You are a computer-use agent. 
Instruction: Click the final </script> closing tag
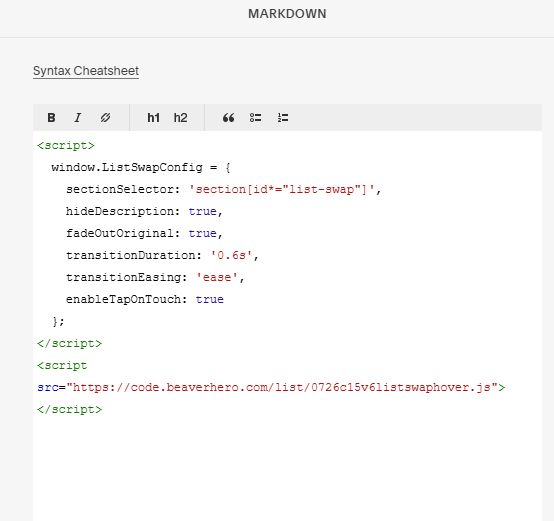70,409
